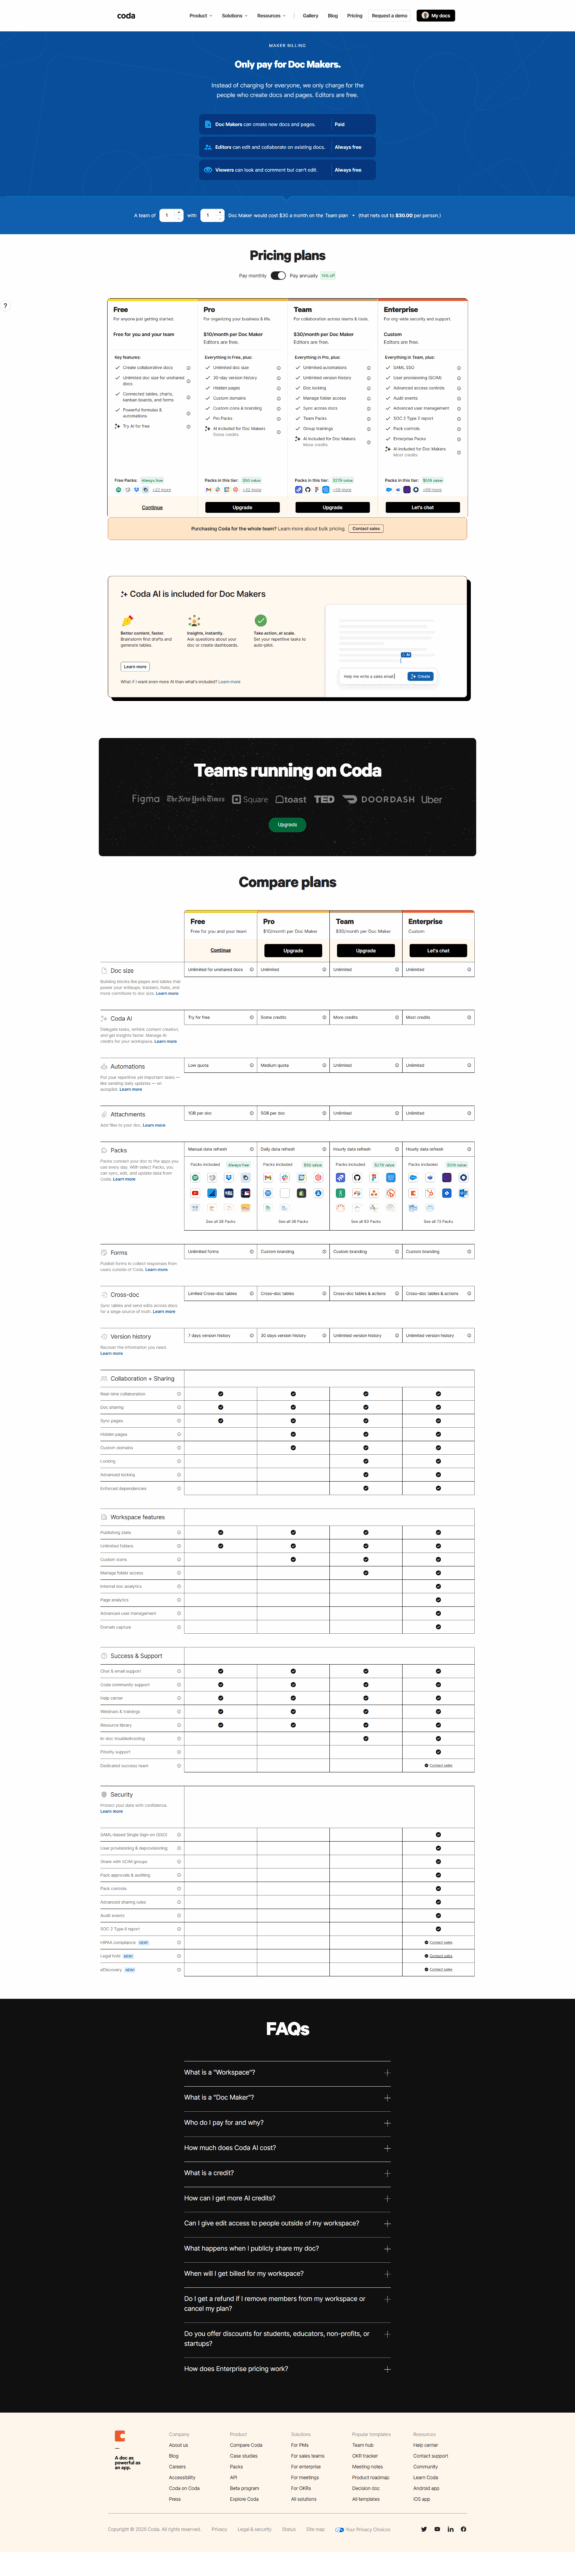This screenshot has width=575, height=2560.
Task: Expand the 'What is a "Doc Maker"?' FAQ
Action: point(287,2097)
